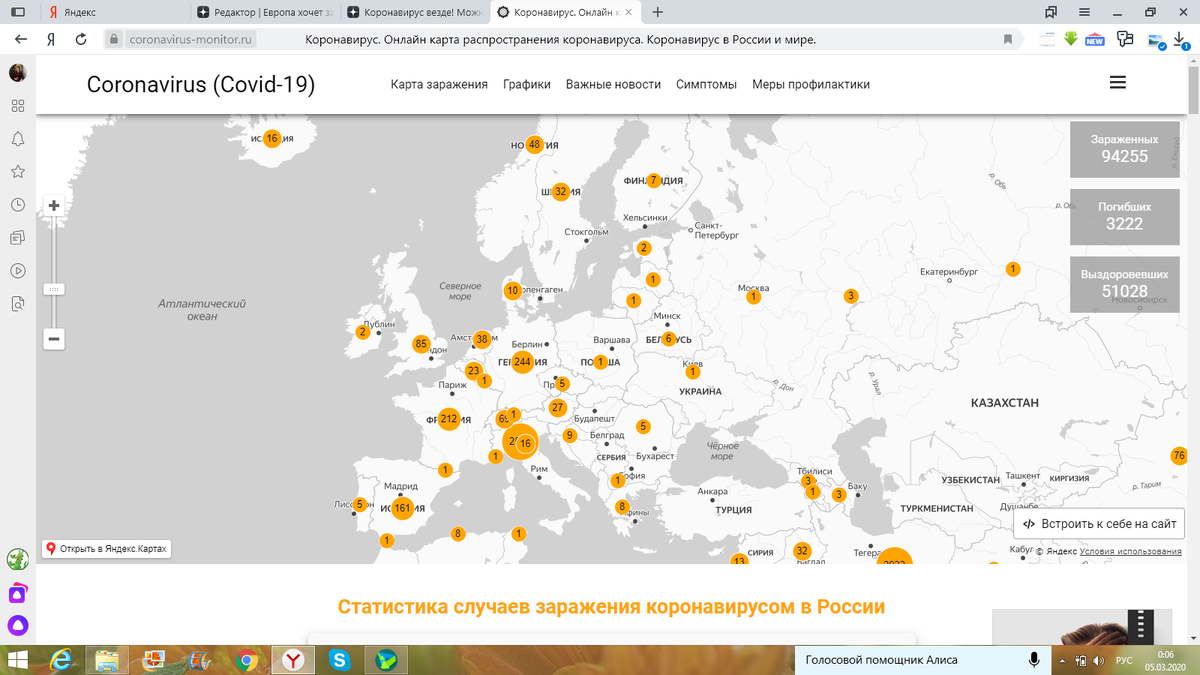View history with the clock sidebar icon
The width and height of the screenshot is (1200, 675).
pos(17,204)
